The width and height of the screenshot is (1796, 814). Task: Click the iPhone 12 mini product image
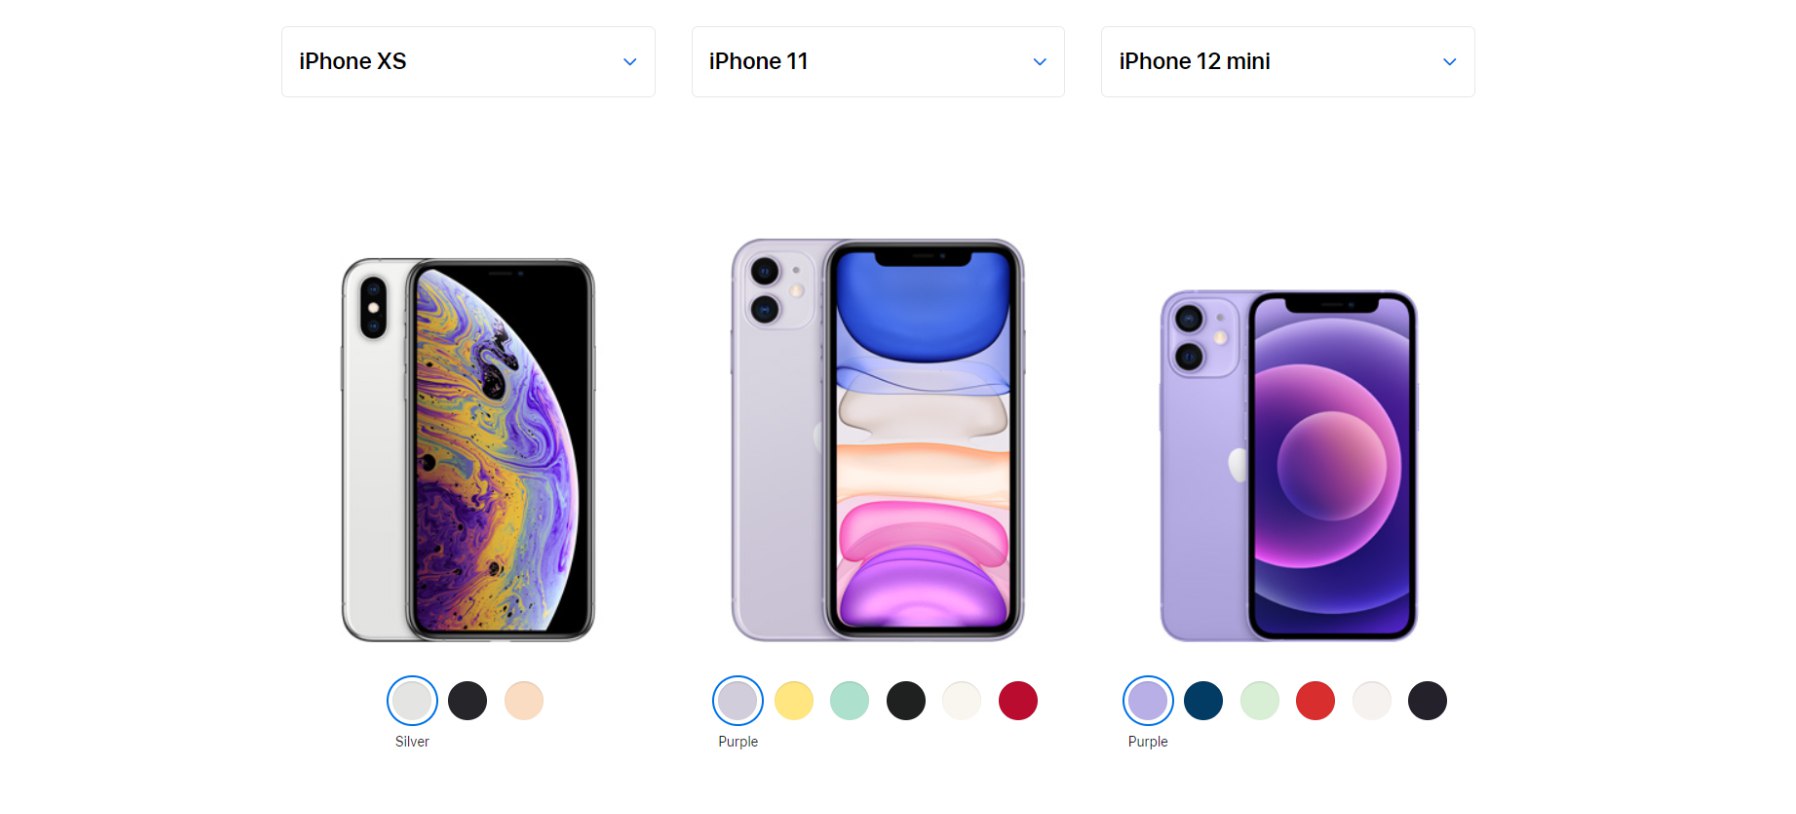point(1289,466)
